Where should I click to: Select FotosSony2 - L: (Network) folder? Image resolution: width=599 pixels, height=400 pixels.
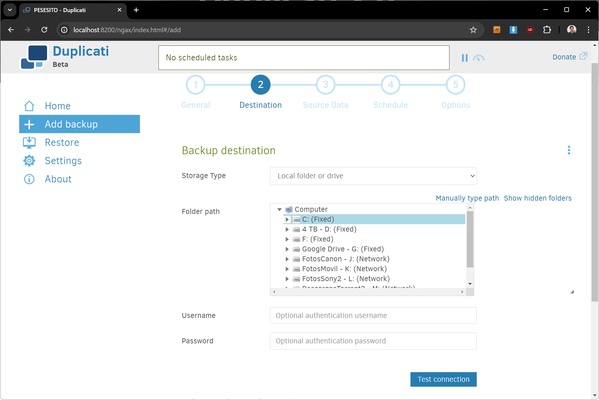click(346, 279)
